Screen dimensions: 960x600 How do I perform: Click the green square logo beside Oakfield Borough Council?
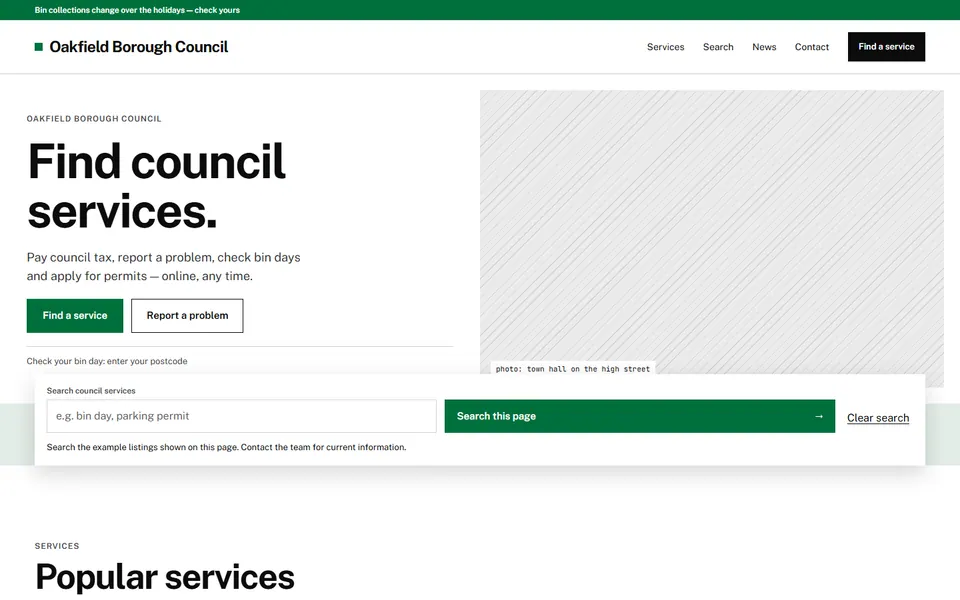tap(39, 47)
